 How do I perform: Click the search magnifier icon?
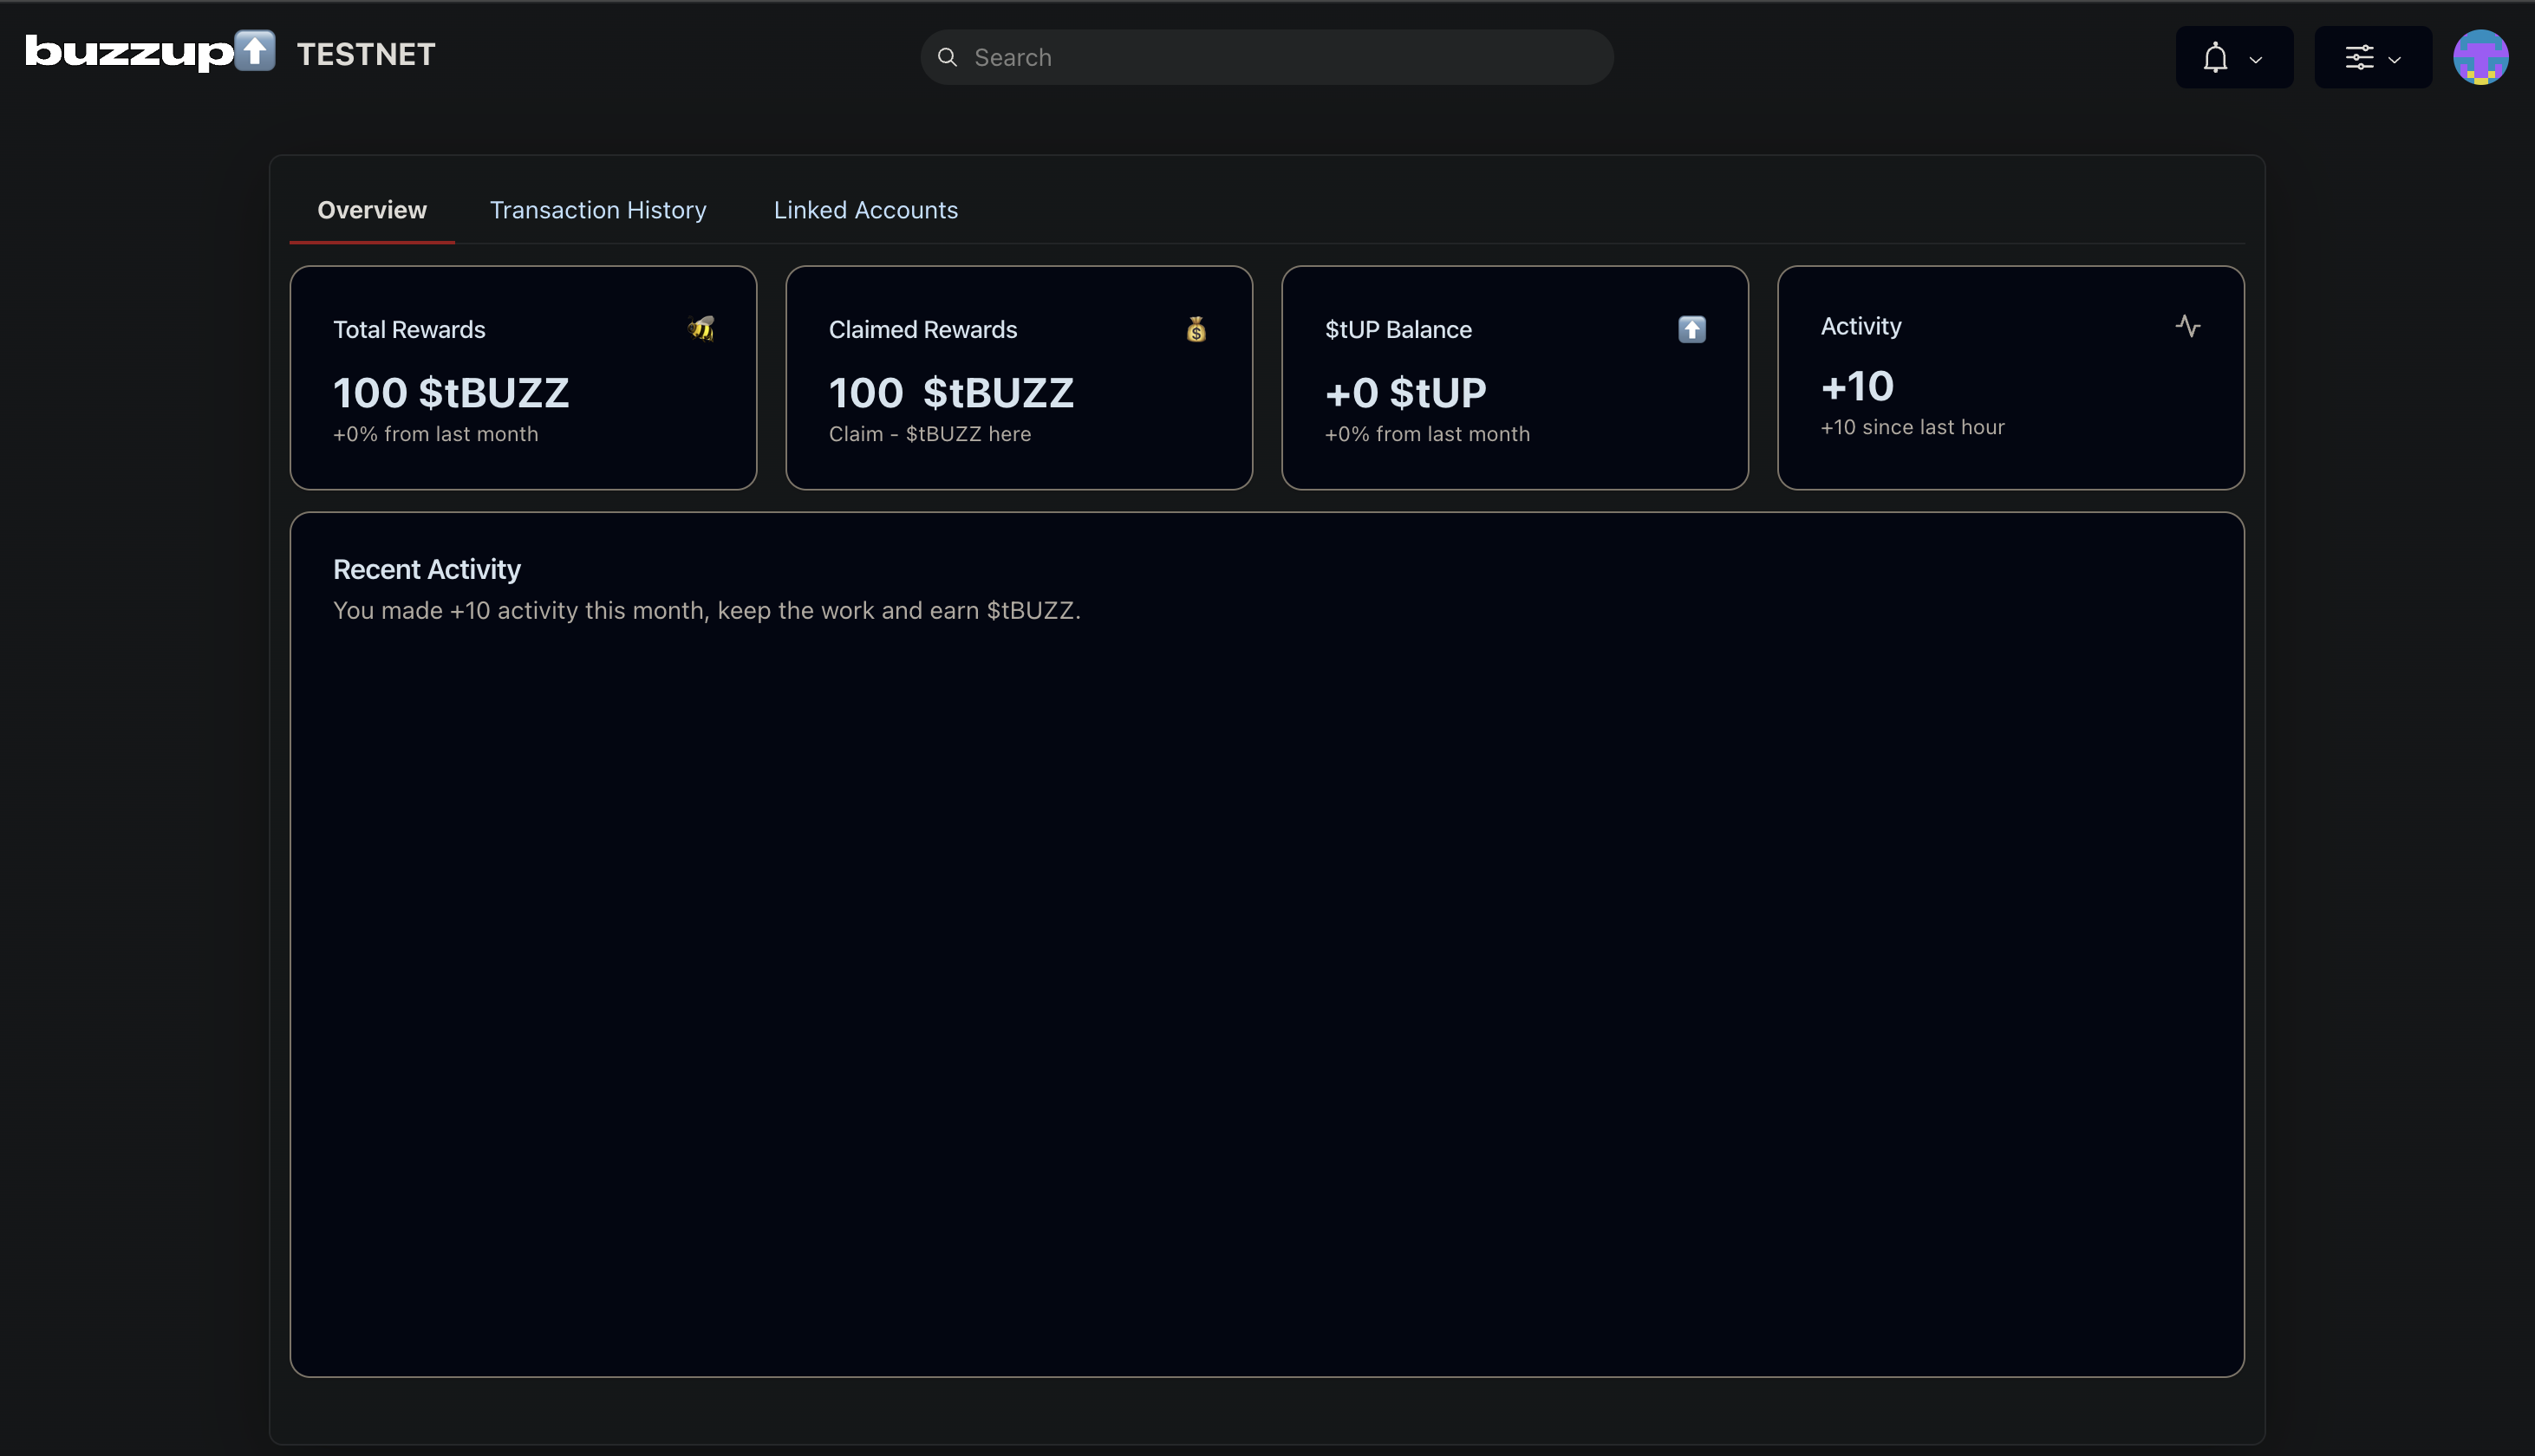tap(947, 57)
